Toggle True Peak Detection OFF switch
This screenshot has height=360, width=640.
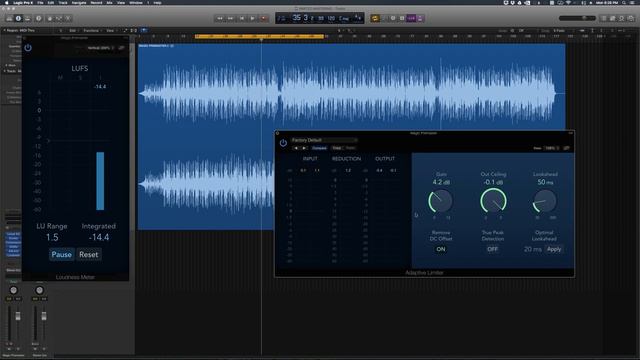coord(493,249)
